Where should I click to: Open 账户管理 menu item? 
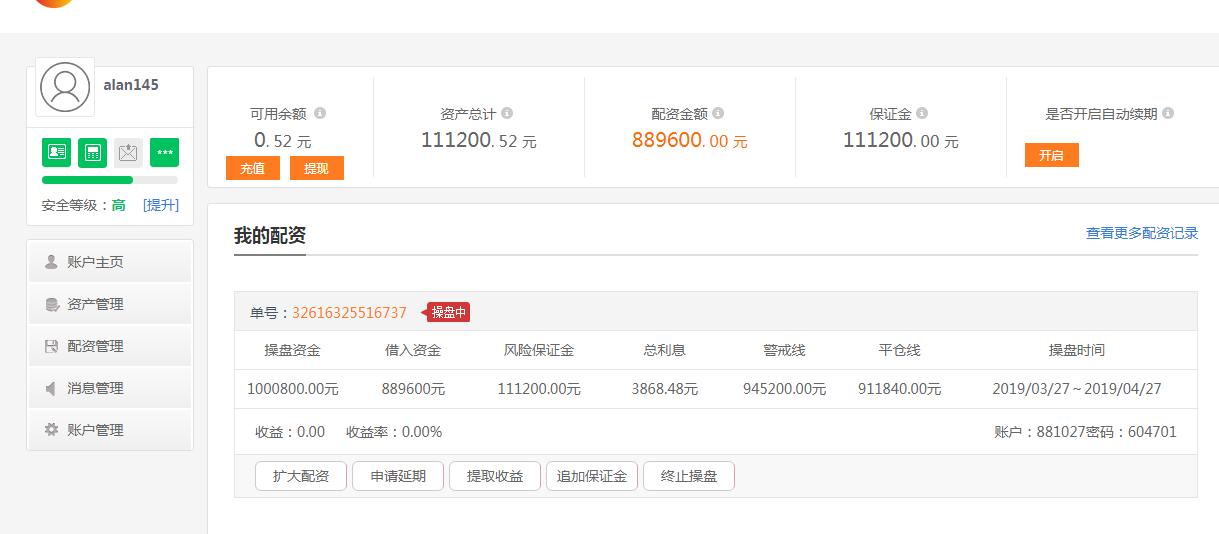pos(110,430)
